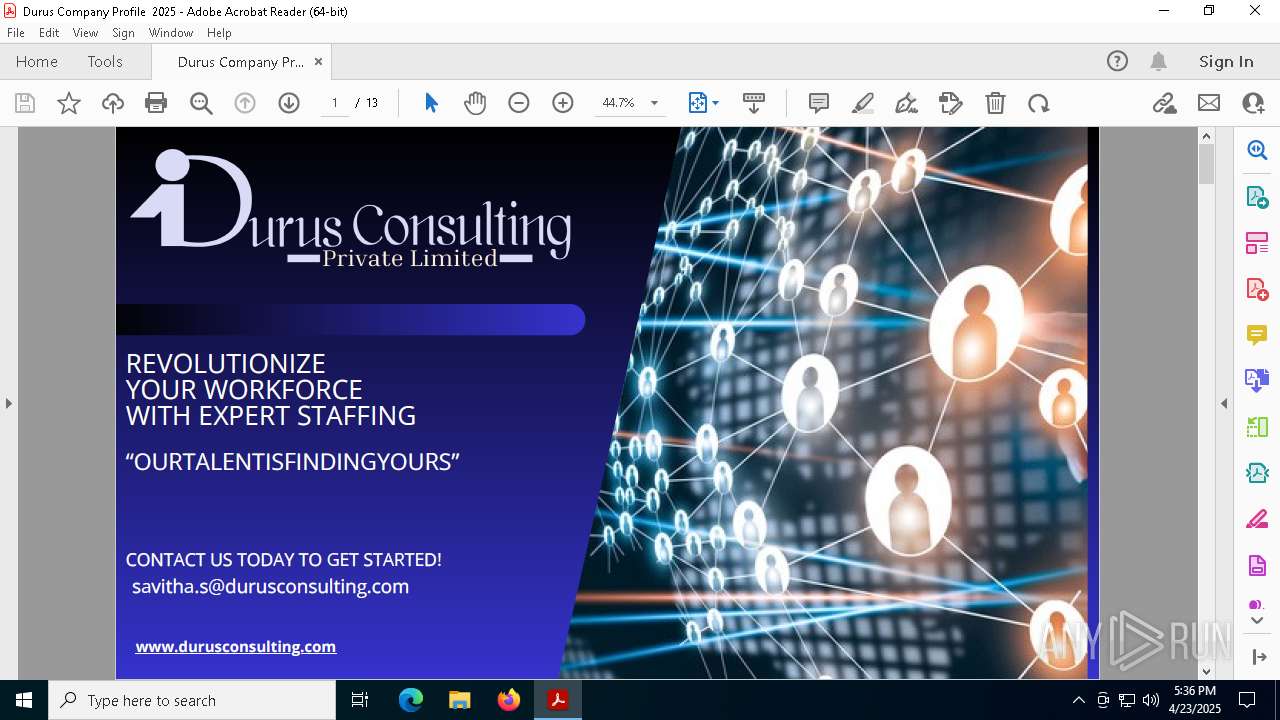1280x720 pixels.
Task: Open the View menu
Action: [x=85, y=33]
